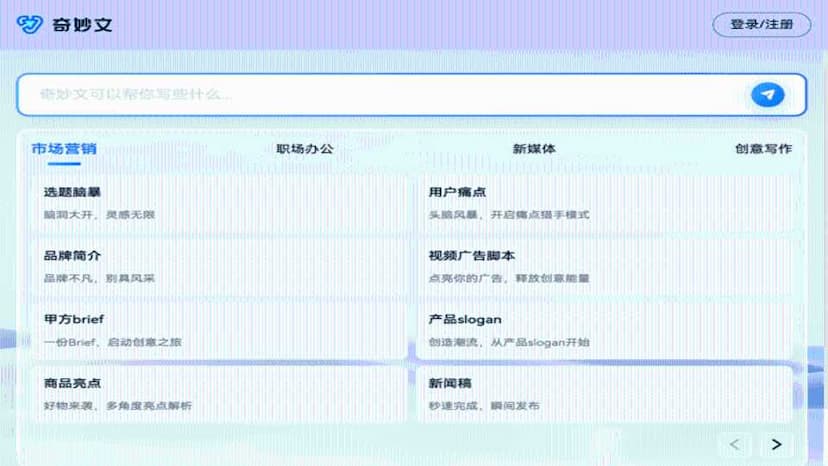Viewport: 828px width, 466px height.
Task: Click the blue send arrow button
Action: [767, 95]
